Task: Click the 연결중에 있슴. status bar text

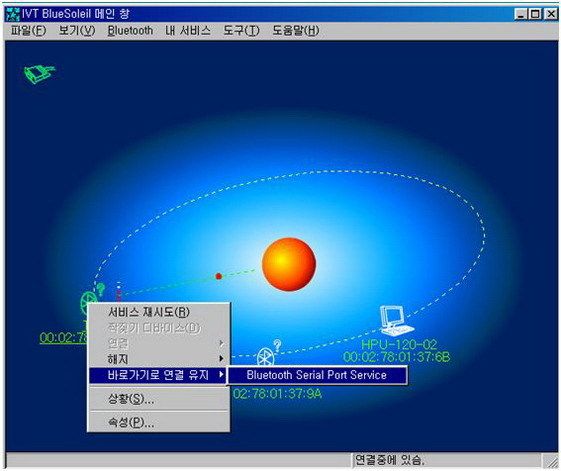Action: point(390,460)
